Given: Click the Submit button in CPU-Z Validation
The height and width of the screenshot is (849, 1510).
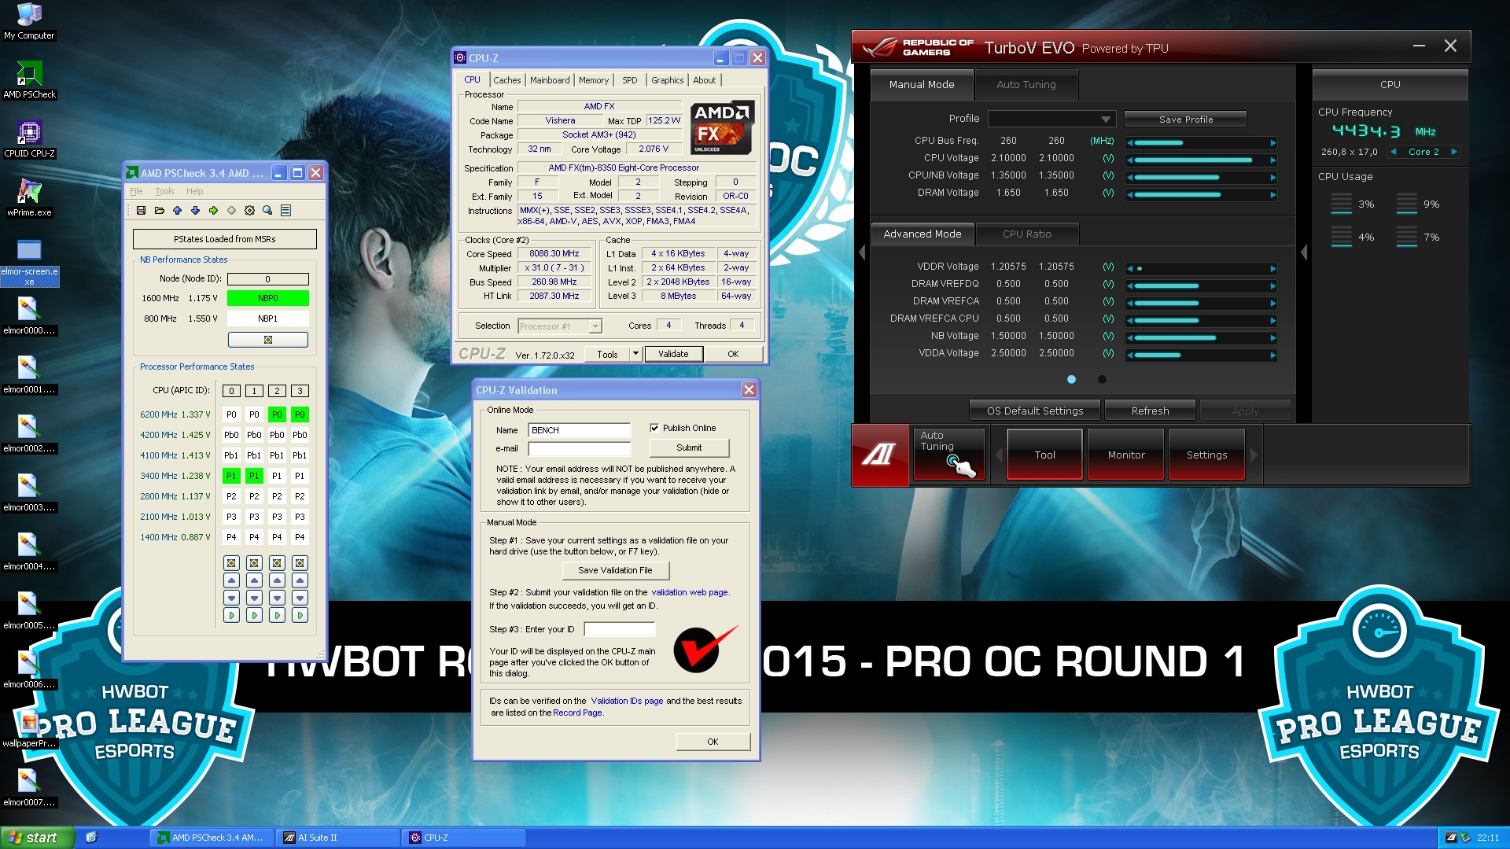Looking at the screenshot, I should 689,448.
